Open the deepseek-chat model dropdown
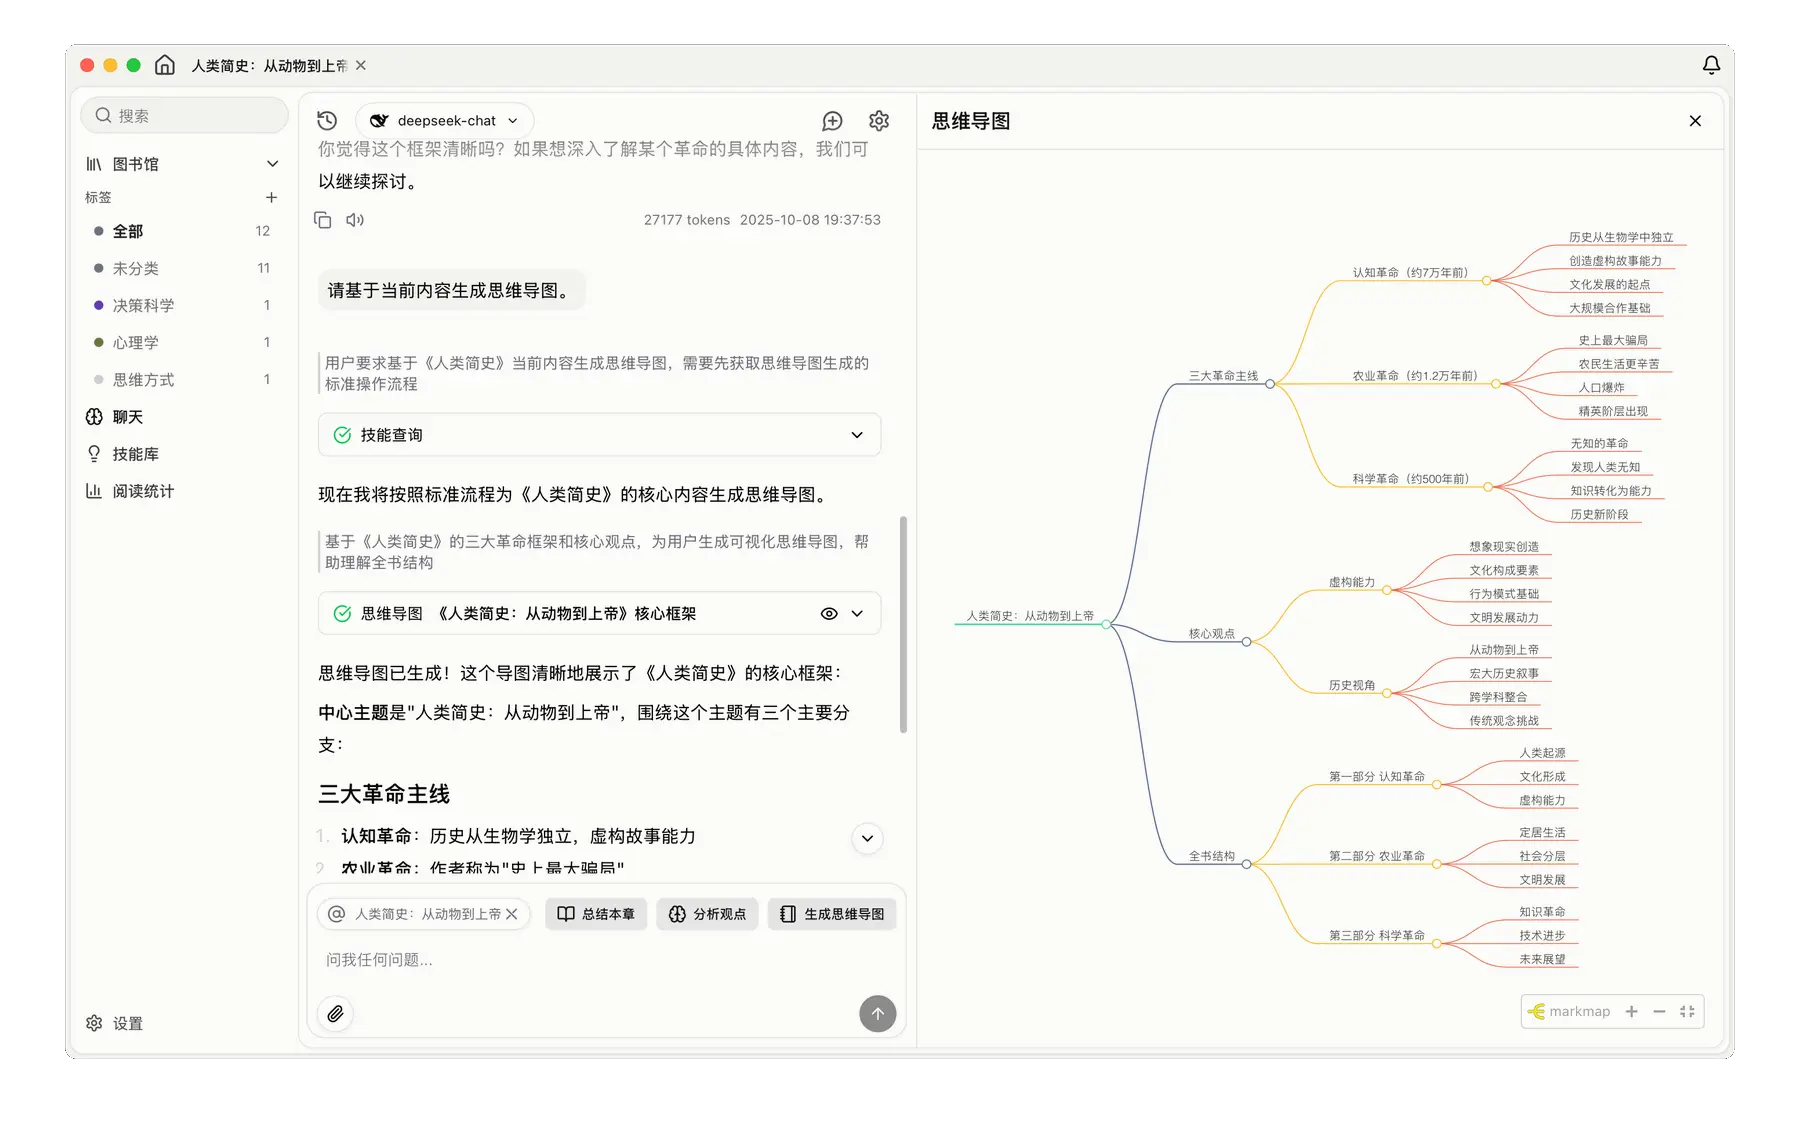The image size is (1800, 1145). click(445, 121)
